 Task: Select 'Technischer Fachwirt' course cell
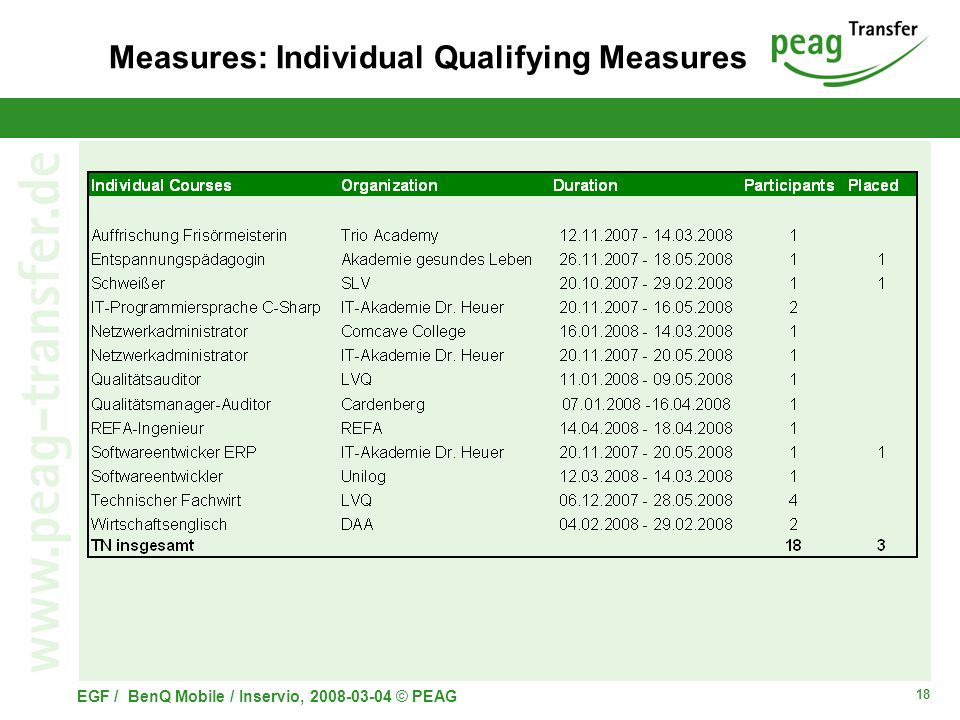point(166,500)
